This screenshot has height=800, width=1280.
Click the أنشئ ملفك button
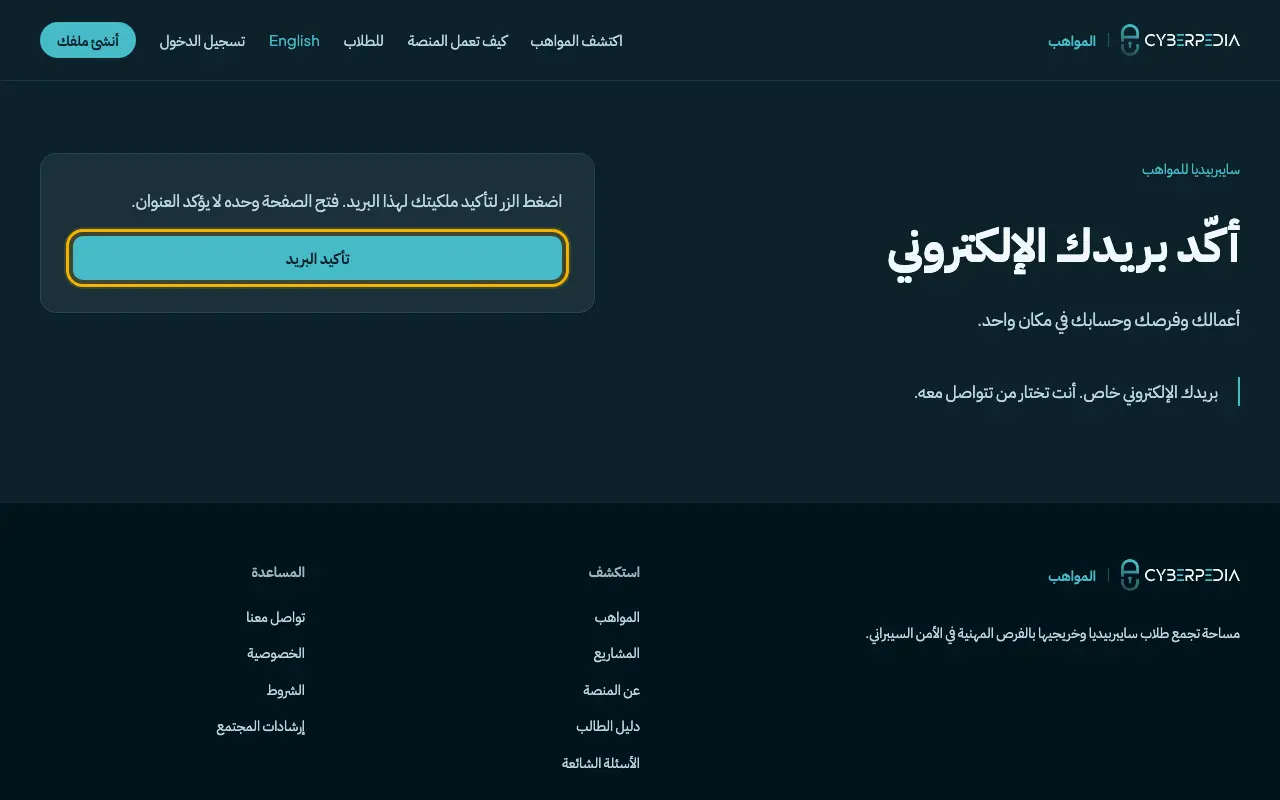click(88, 40)
